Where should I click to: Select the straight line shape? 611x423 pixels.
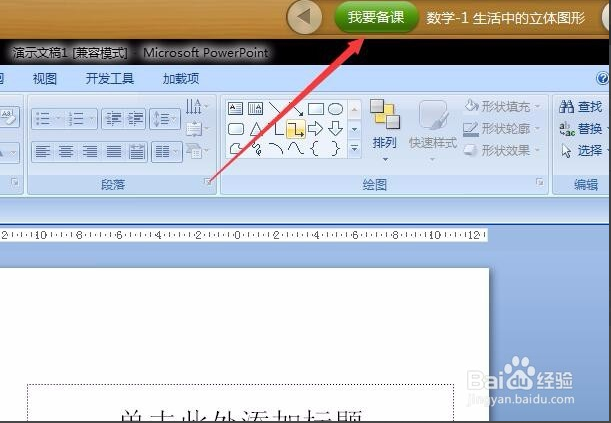point(275,108)
